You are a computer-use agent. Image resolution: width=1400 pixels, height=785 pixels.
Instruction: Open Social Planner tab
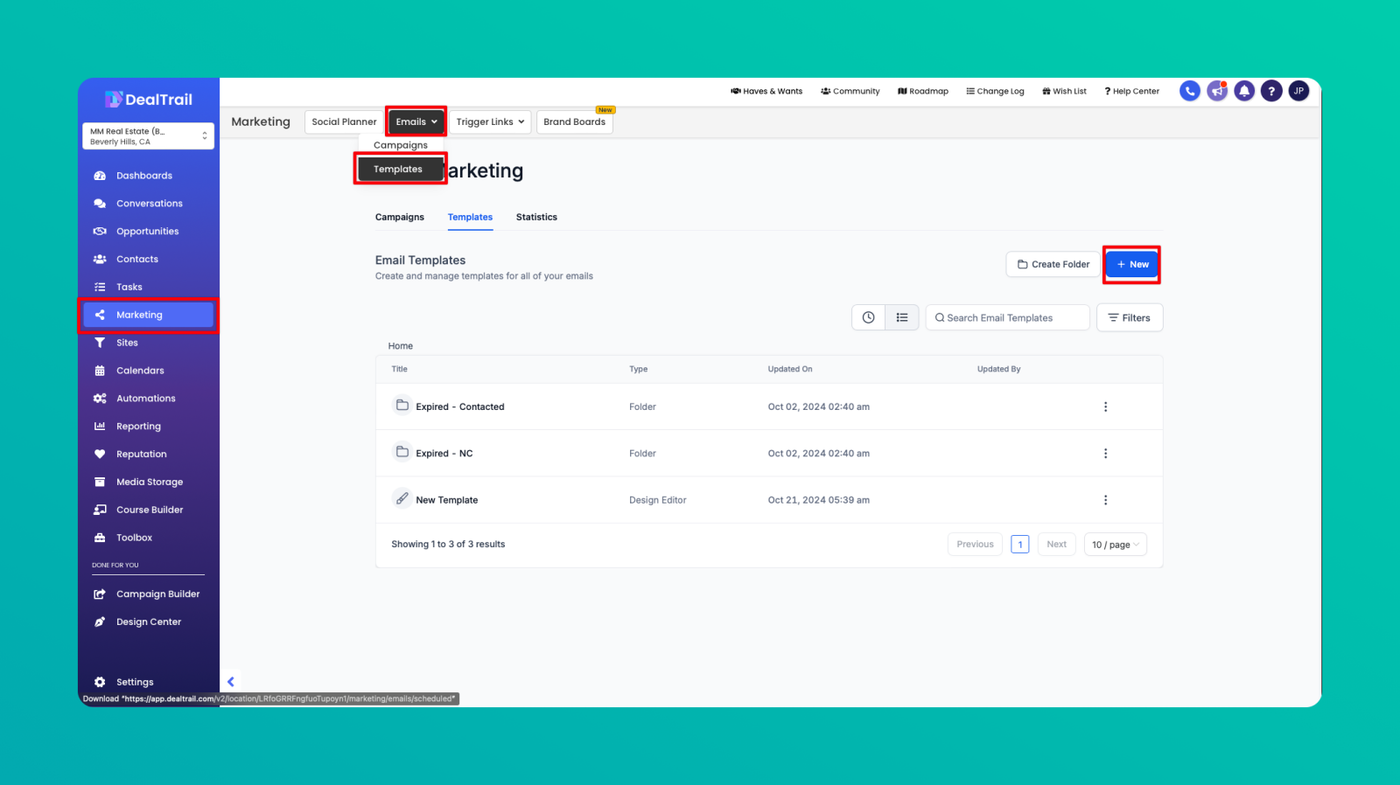point(344,122)
